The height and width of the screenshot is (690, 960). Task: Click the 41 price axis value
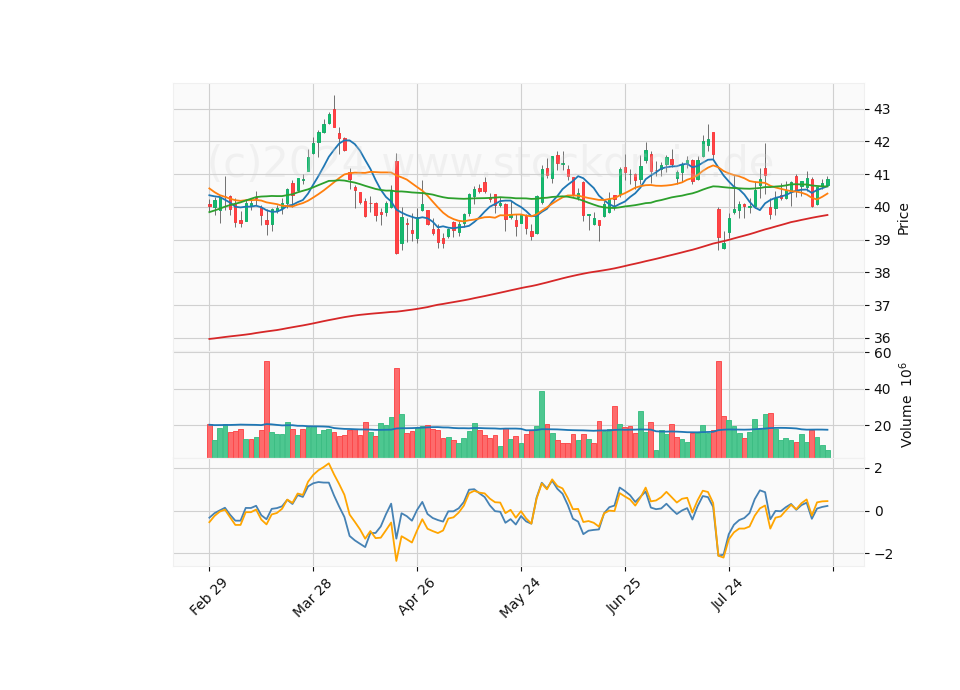click(882, 175)
